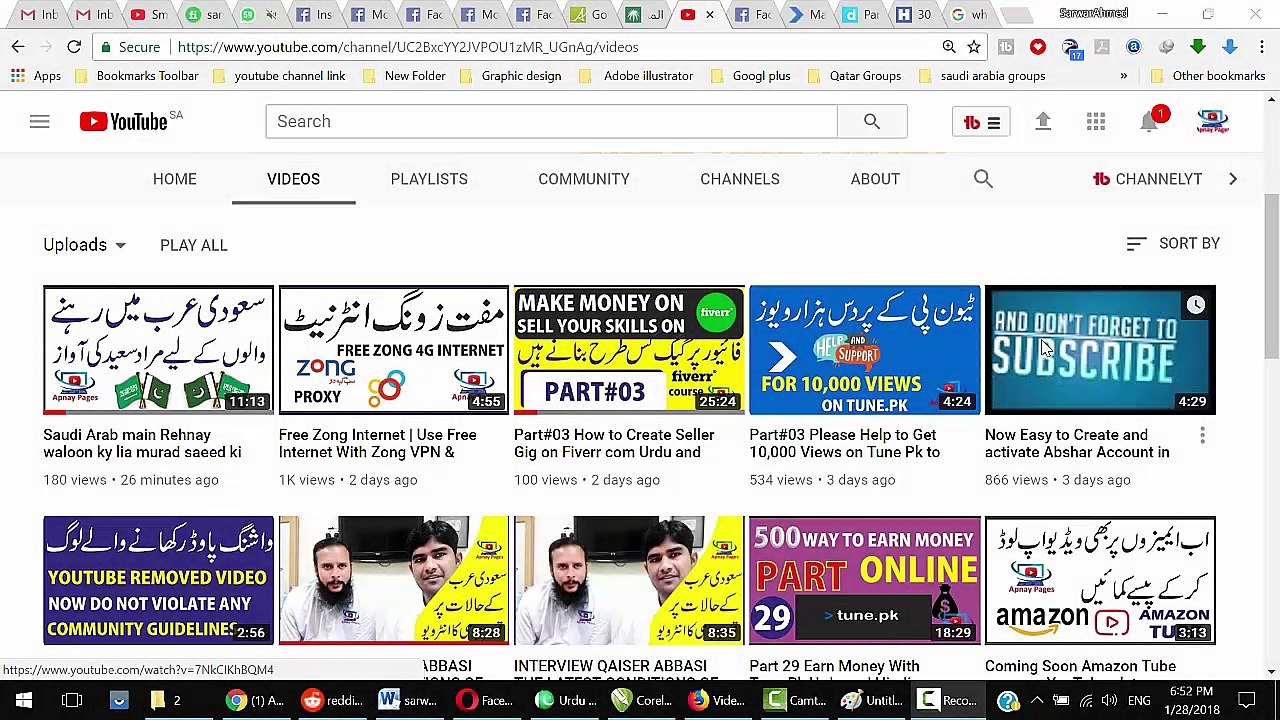The width and height of the screenshot is (1280, 720).
Task: Open the Bookmarks Toolbar folder
Action: coord(135,76)
